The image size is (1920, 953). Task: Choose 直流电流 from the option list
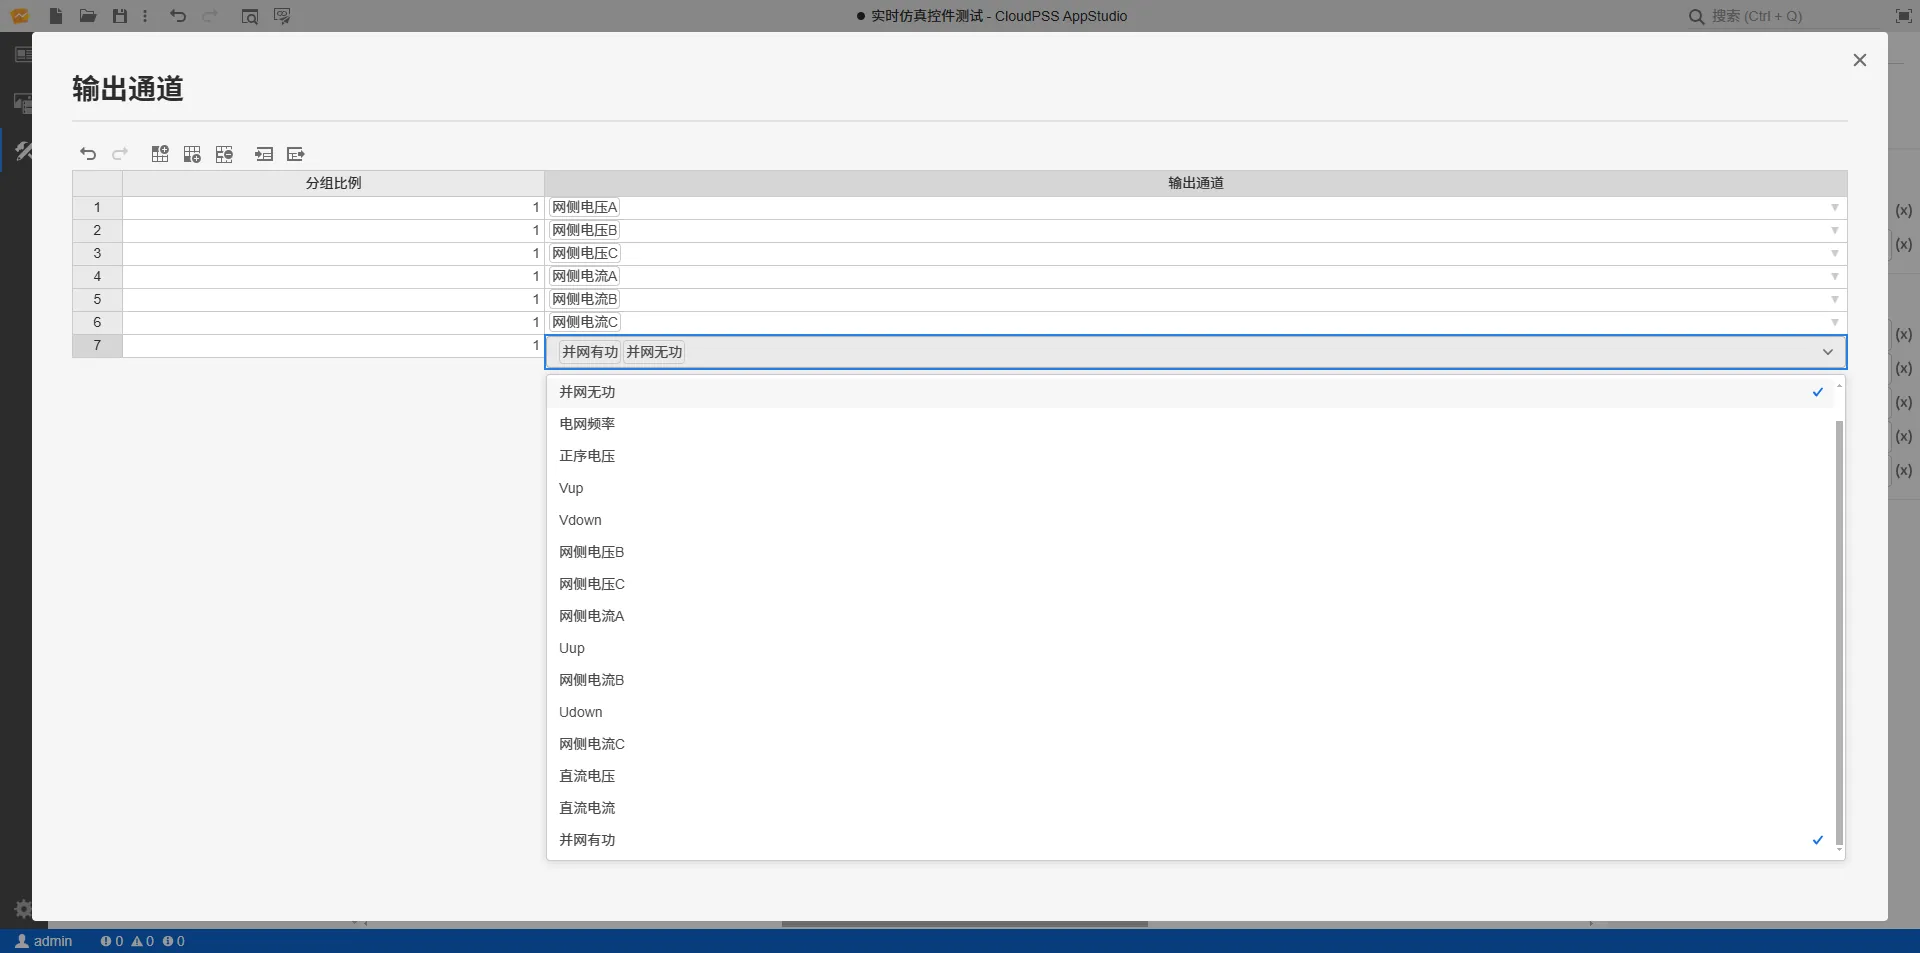click(1190, 808)
